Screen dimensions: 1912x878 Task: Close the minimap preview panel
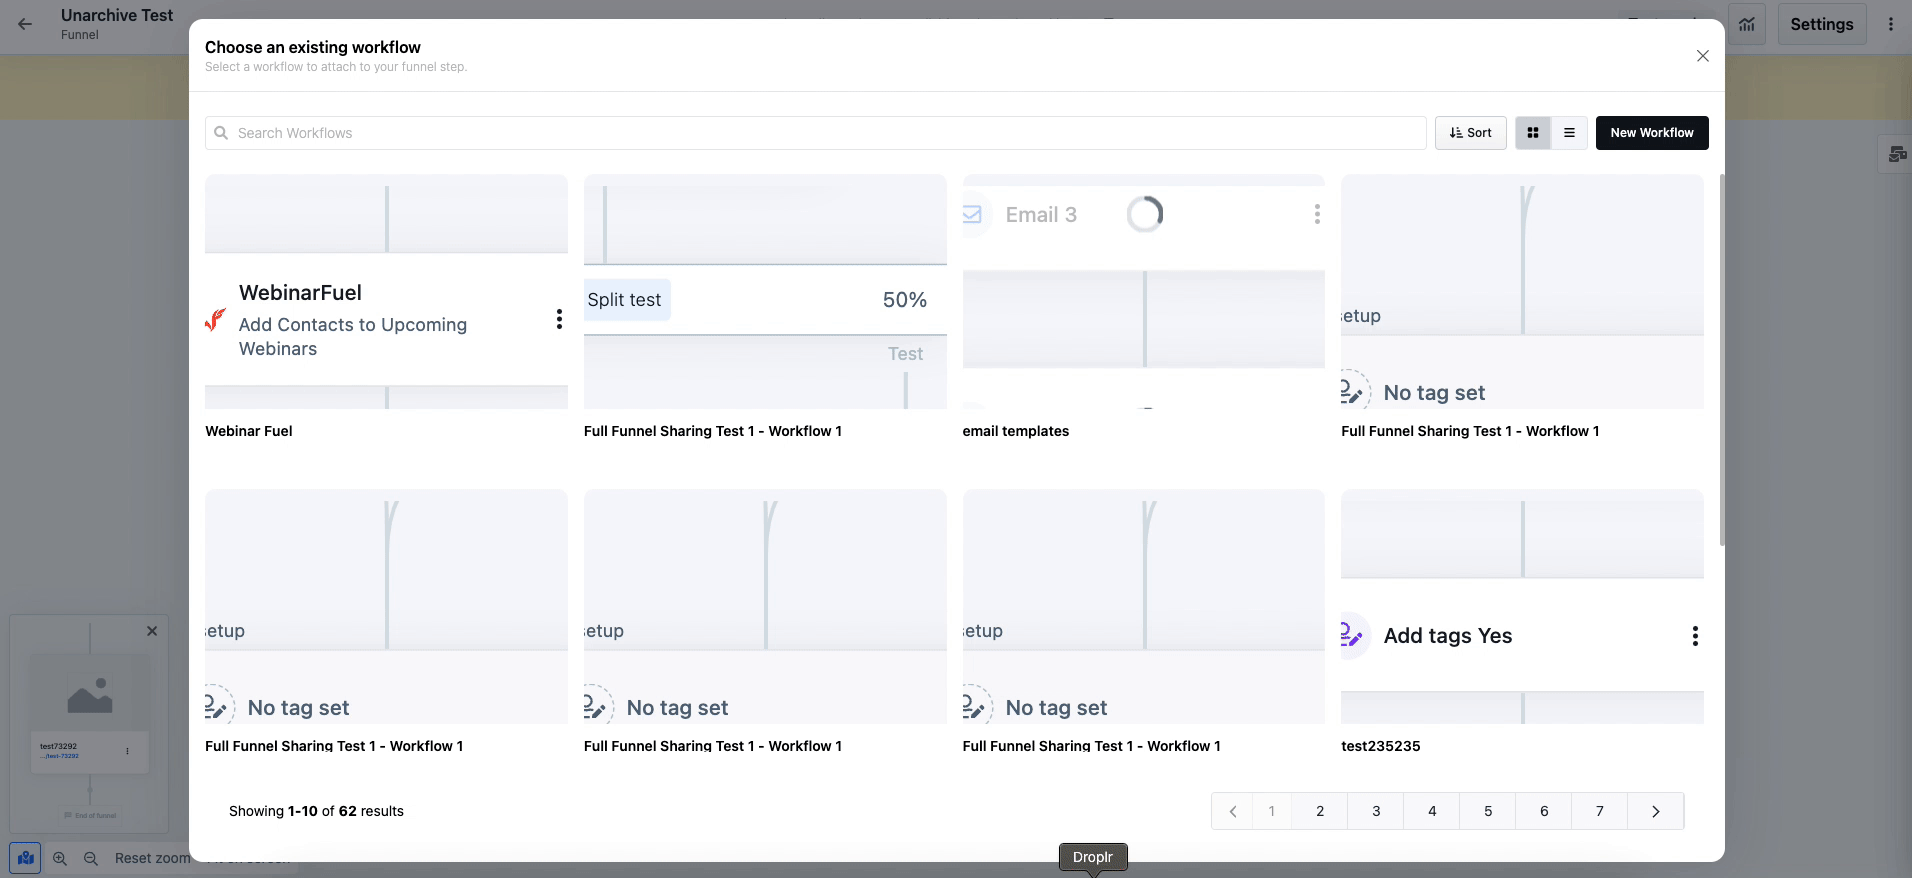[x=152, y=631]
